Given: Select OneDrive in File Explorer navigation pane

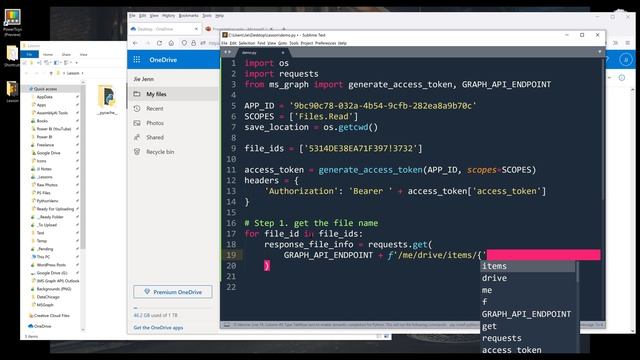Looking at the screenshot, I should [x=40, y=326].
